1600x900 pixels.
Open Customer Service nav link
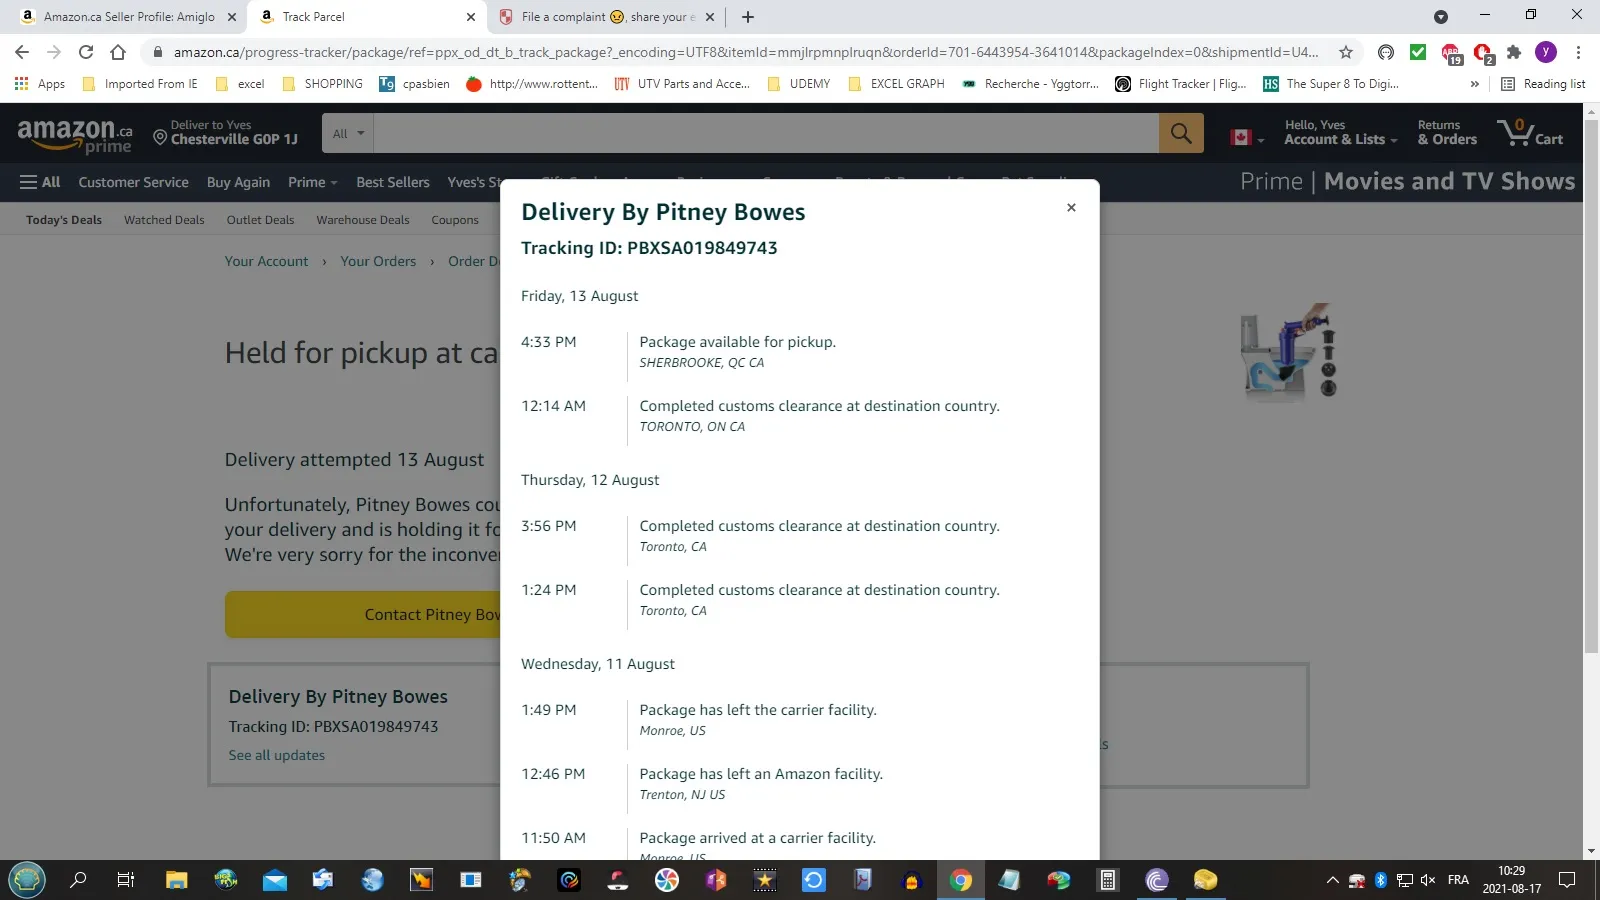point(133,182)
